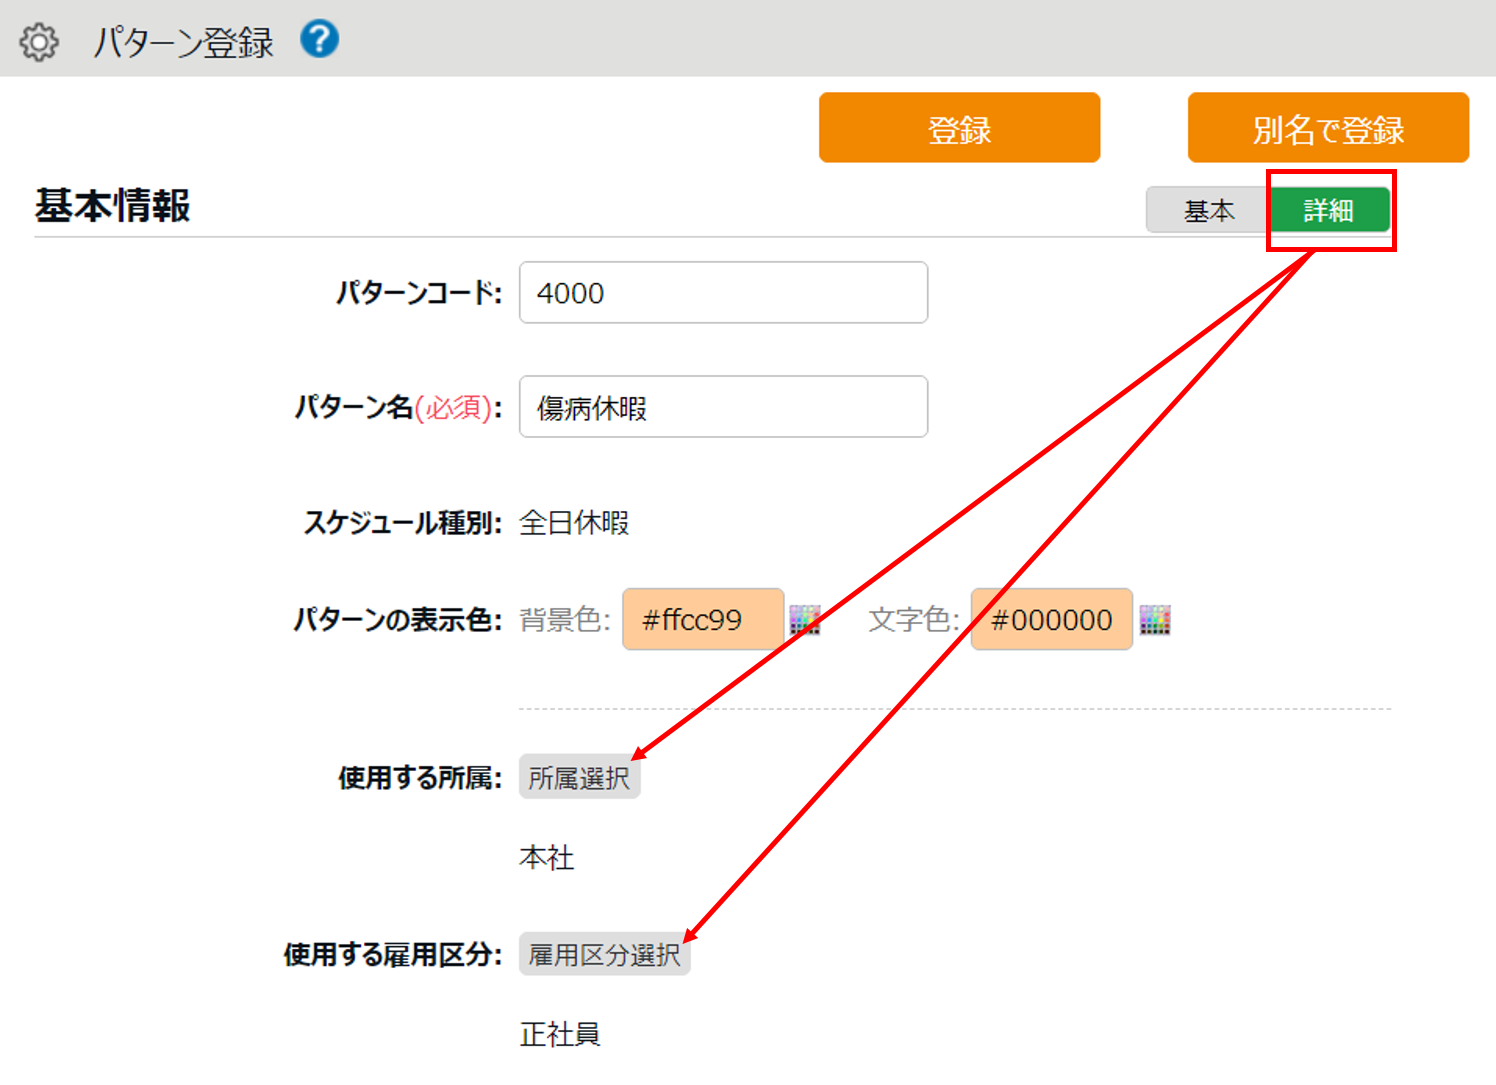This screenshot has height=1085, width=1496.
Task: Click the パターンの表示色 label
Action: [x=397, y=620]
